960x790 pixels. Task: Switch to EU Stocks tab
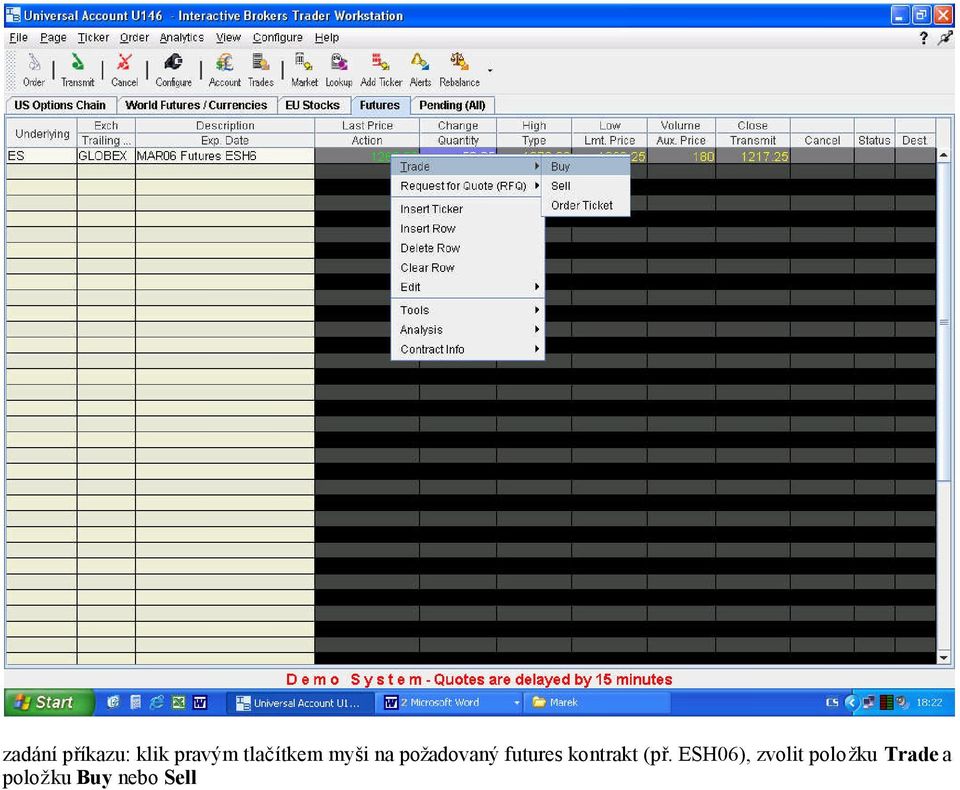312,105
